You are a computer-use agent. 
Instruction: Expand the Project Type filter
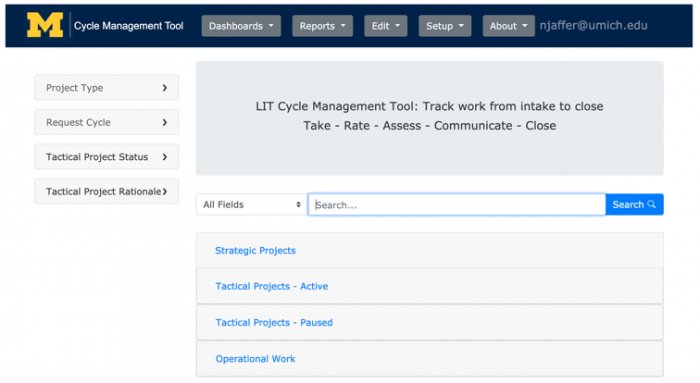pos(107,87)
